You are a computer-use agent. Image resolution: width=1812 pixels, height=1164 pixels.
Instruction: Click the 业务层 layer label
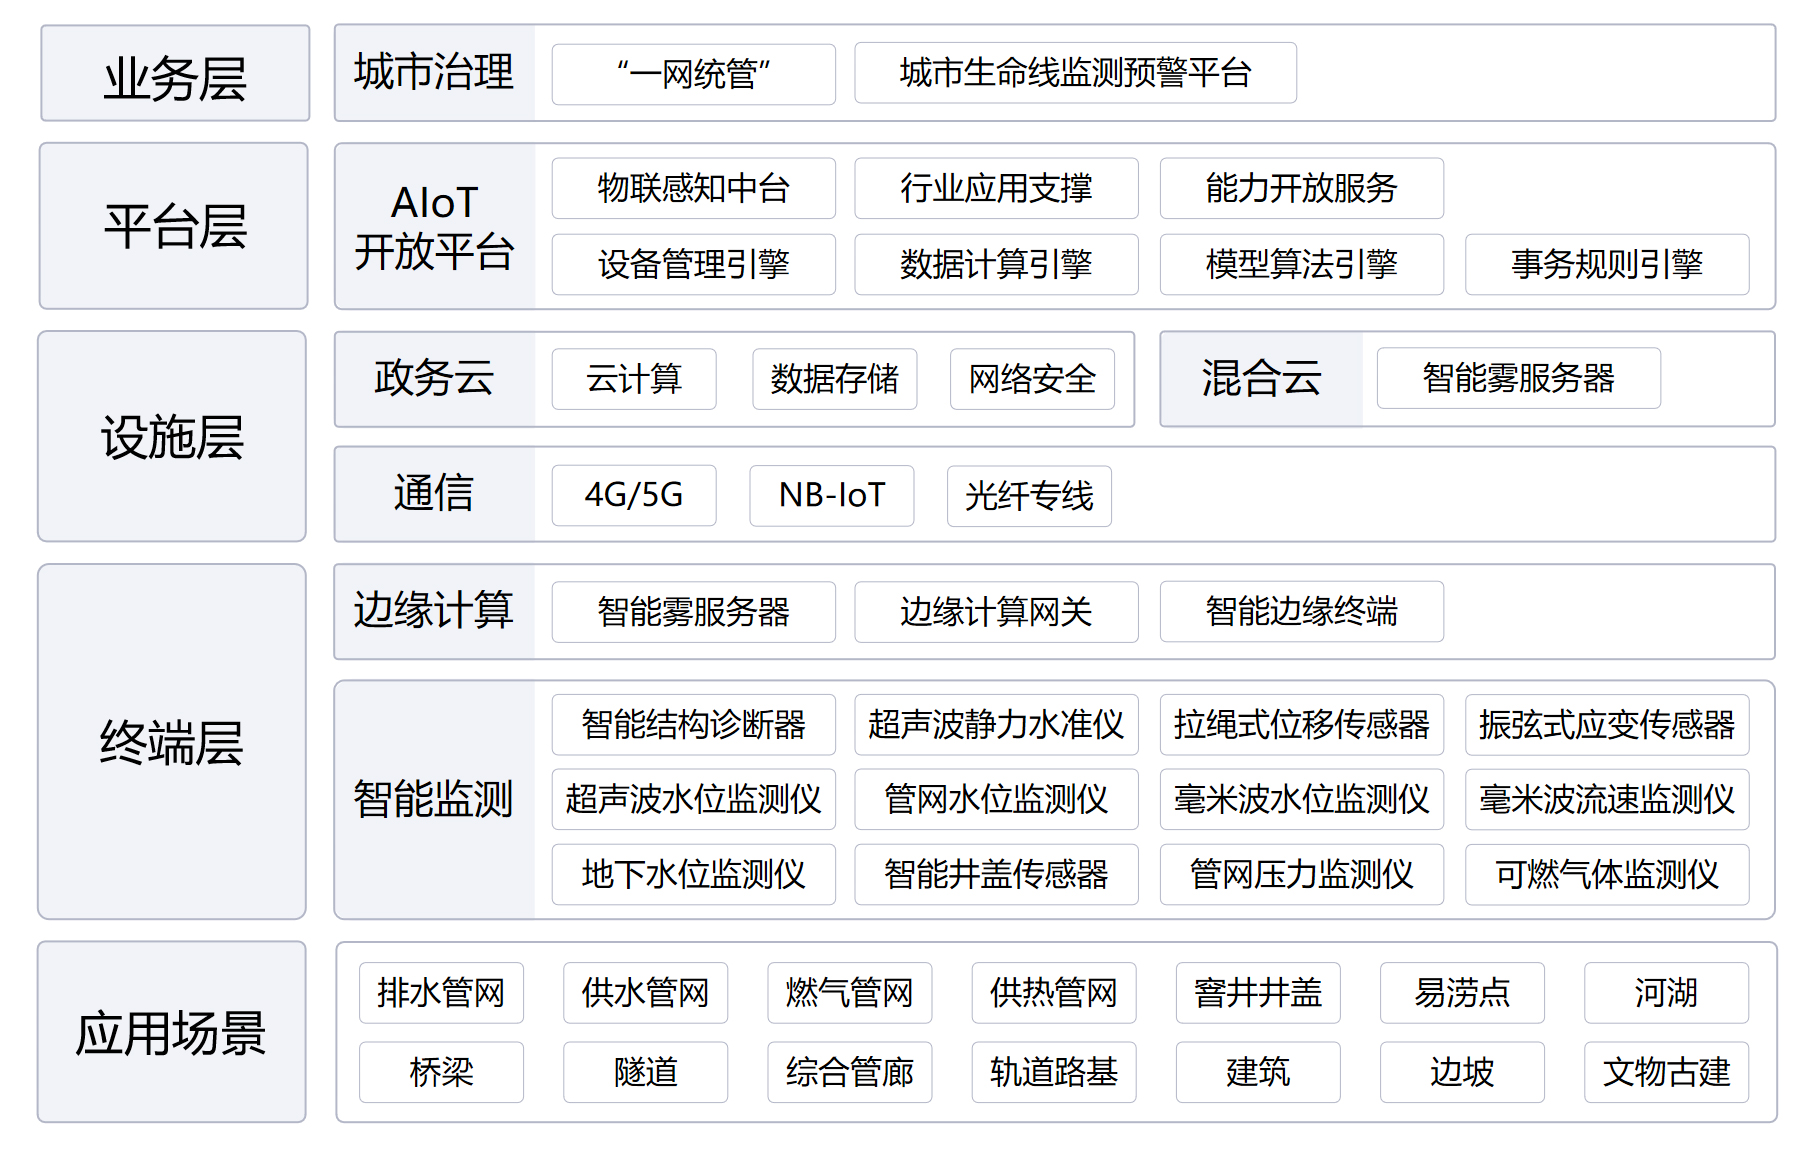coord(175,74)
